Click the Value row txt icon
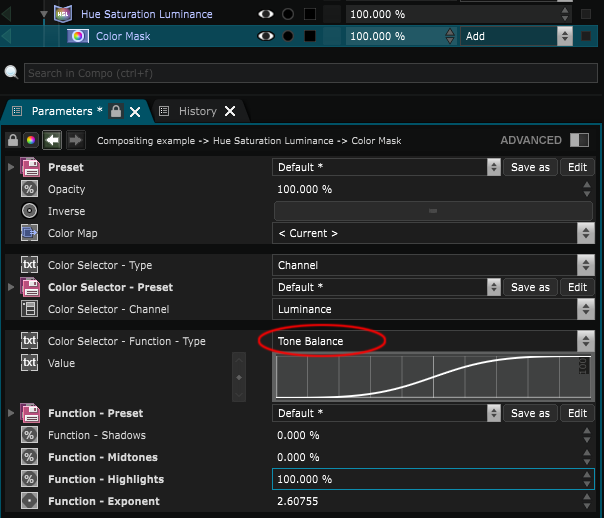604x518 pixels. tap(29, 363)
